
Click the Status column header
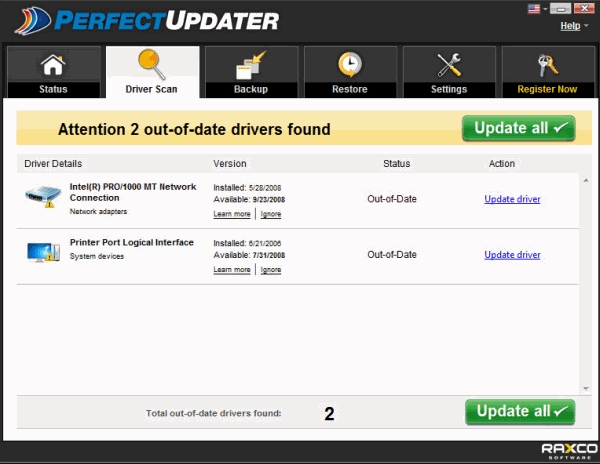pyautogui.click(x=396, y=164)
